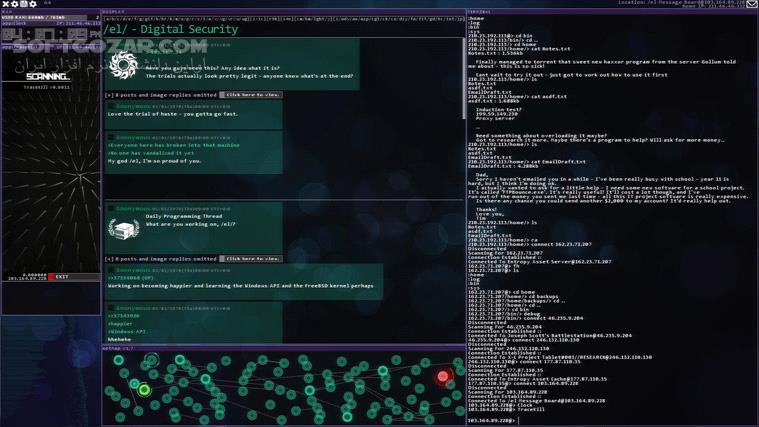
Task: Click the '>>37343886' quote link
Action: click(x=123, y=316)
